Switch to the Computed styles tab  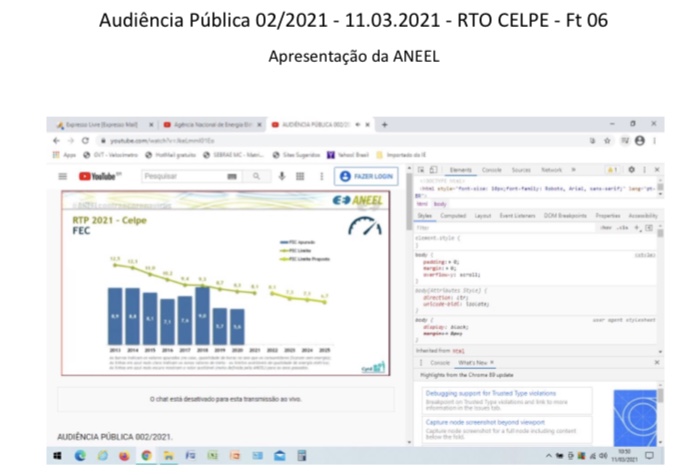click(x=453, y=215)
